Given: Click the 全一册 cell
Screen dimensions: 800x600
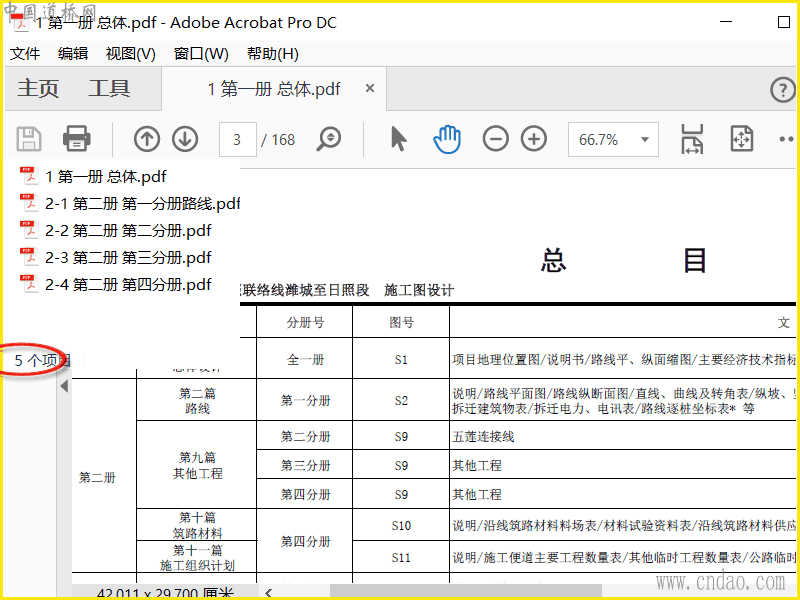Looking at the screenshot, I should tap(305, 360).
